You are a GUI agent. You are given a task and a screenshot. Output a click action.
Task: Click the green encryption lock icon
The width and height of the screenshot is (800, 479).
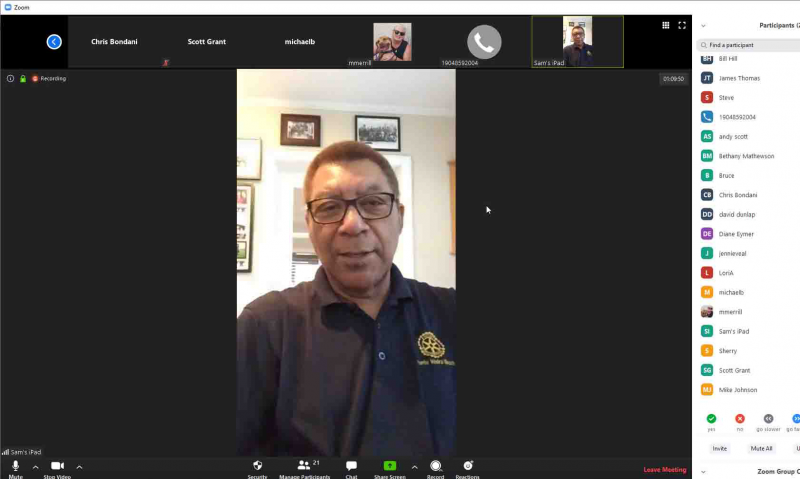click(23, 79)
